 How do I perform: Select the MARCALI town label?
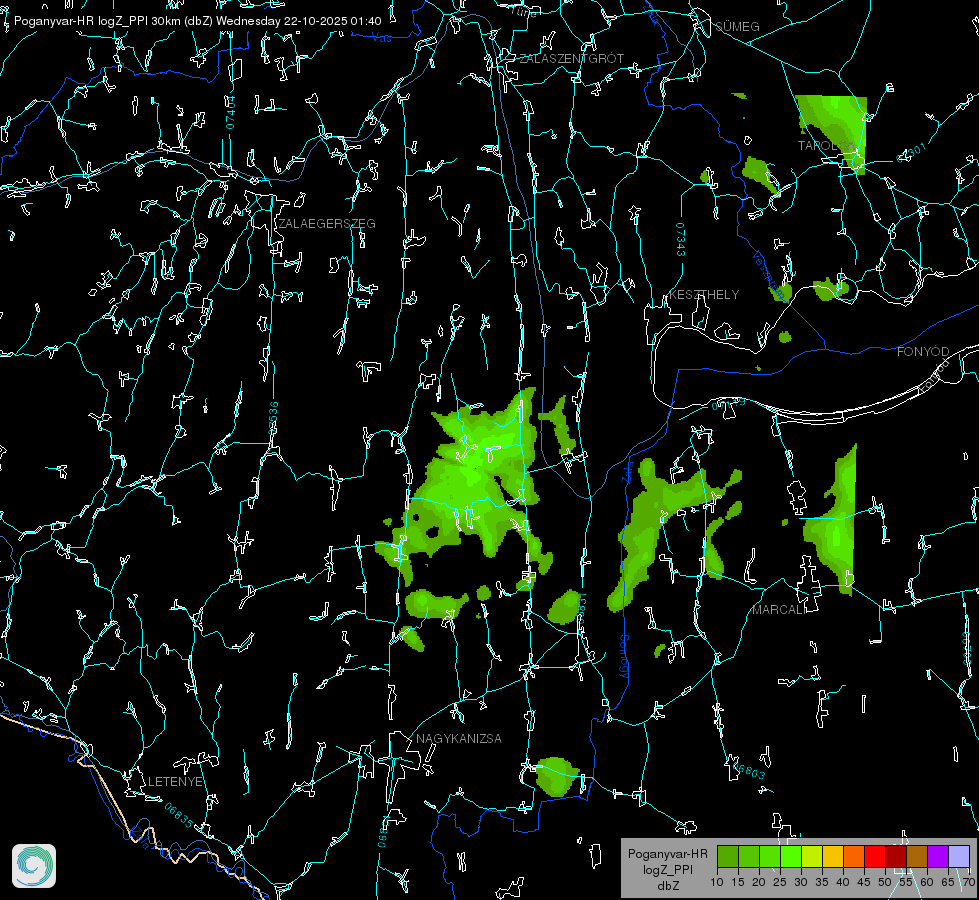point(779,610)
